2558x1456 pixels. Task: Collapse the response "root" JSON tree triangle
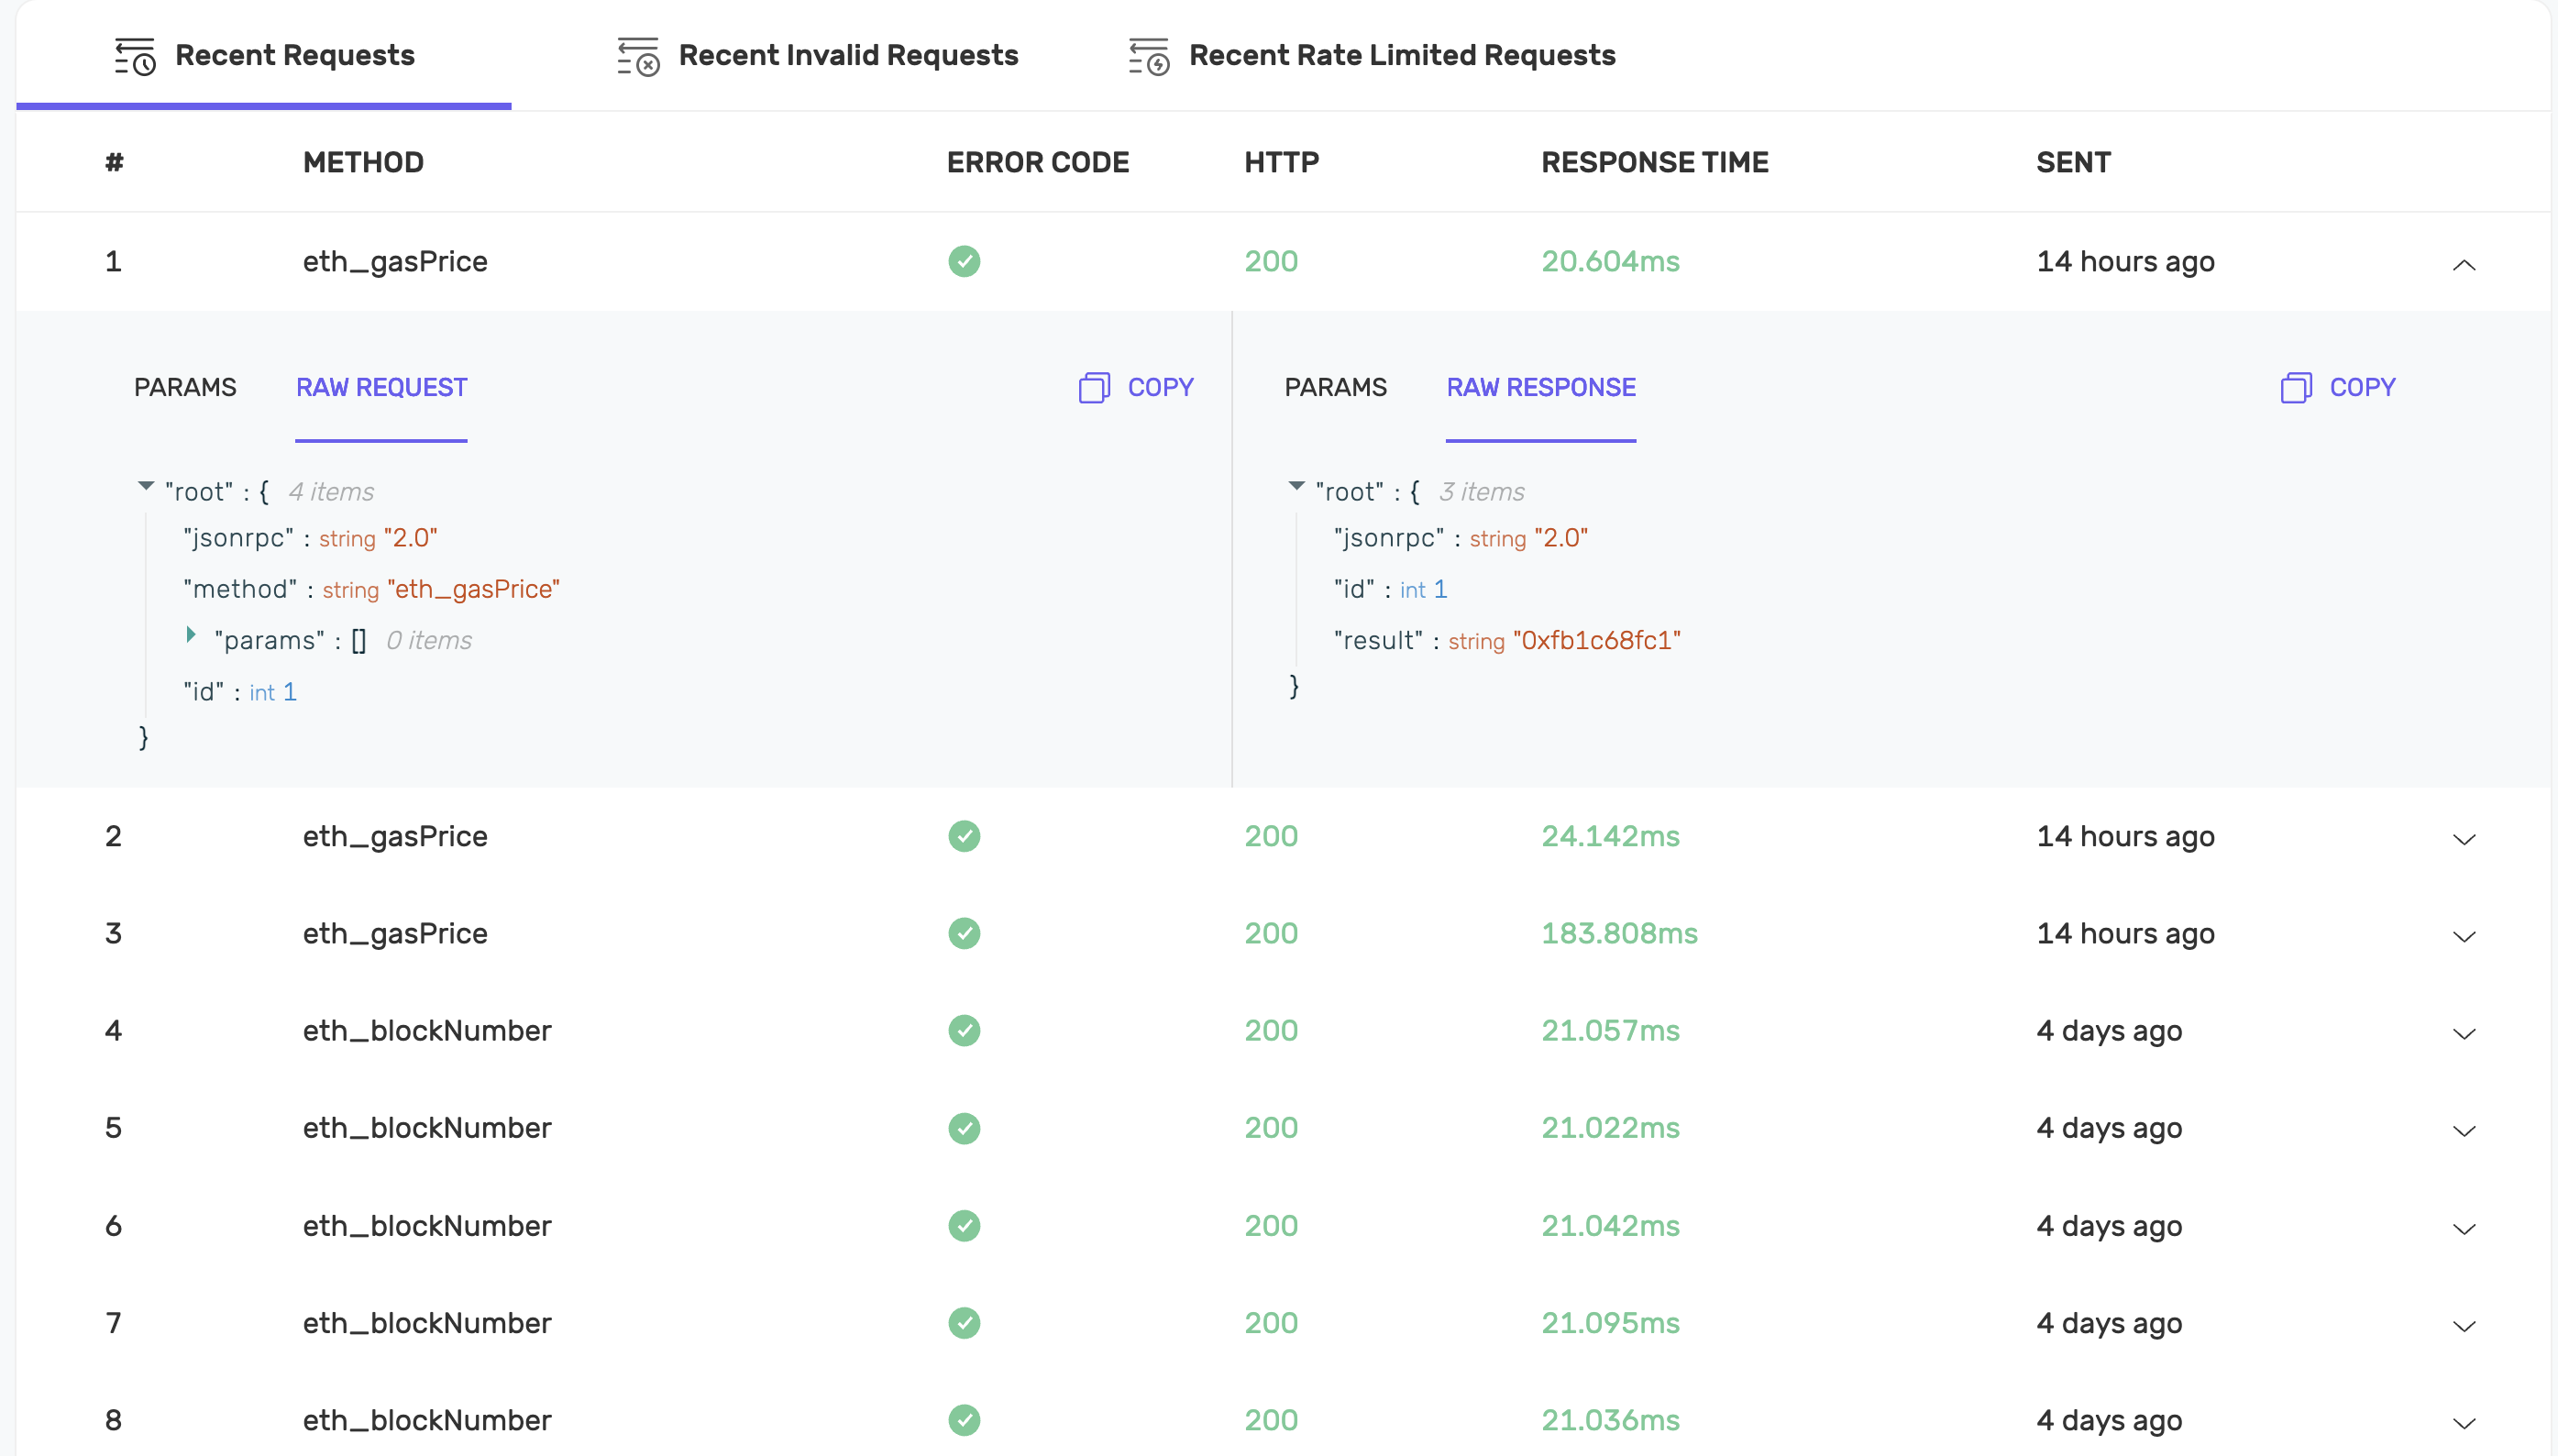(1296, 487)
